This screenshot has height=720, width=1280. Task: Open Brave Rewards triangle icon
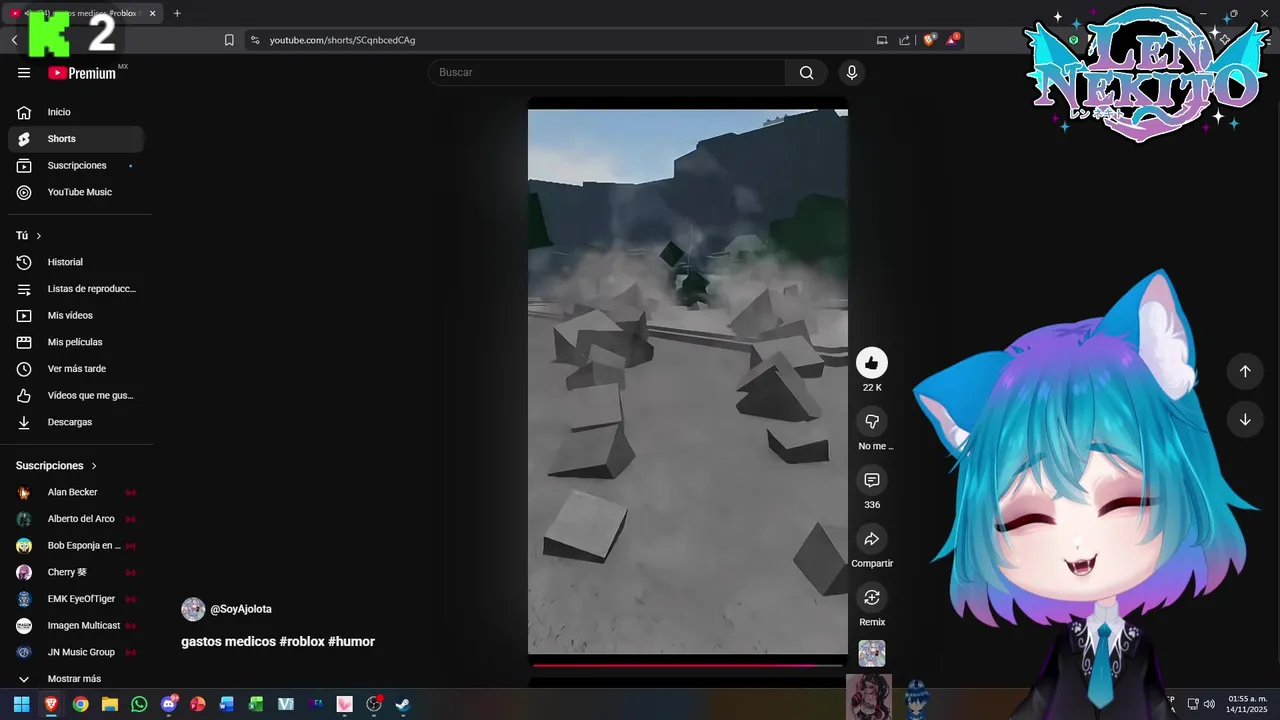tap(952, 40)
